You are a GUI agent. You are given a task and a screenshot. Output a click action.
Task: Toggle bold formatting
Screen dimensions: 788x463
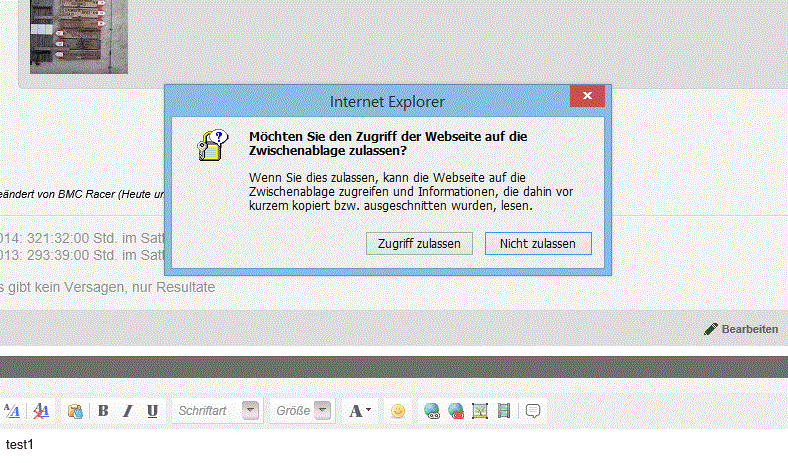point(103,411)
